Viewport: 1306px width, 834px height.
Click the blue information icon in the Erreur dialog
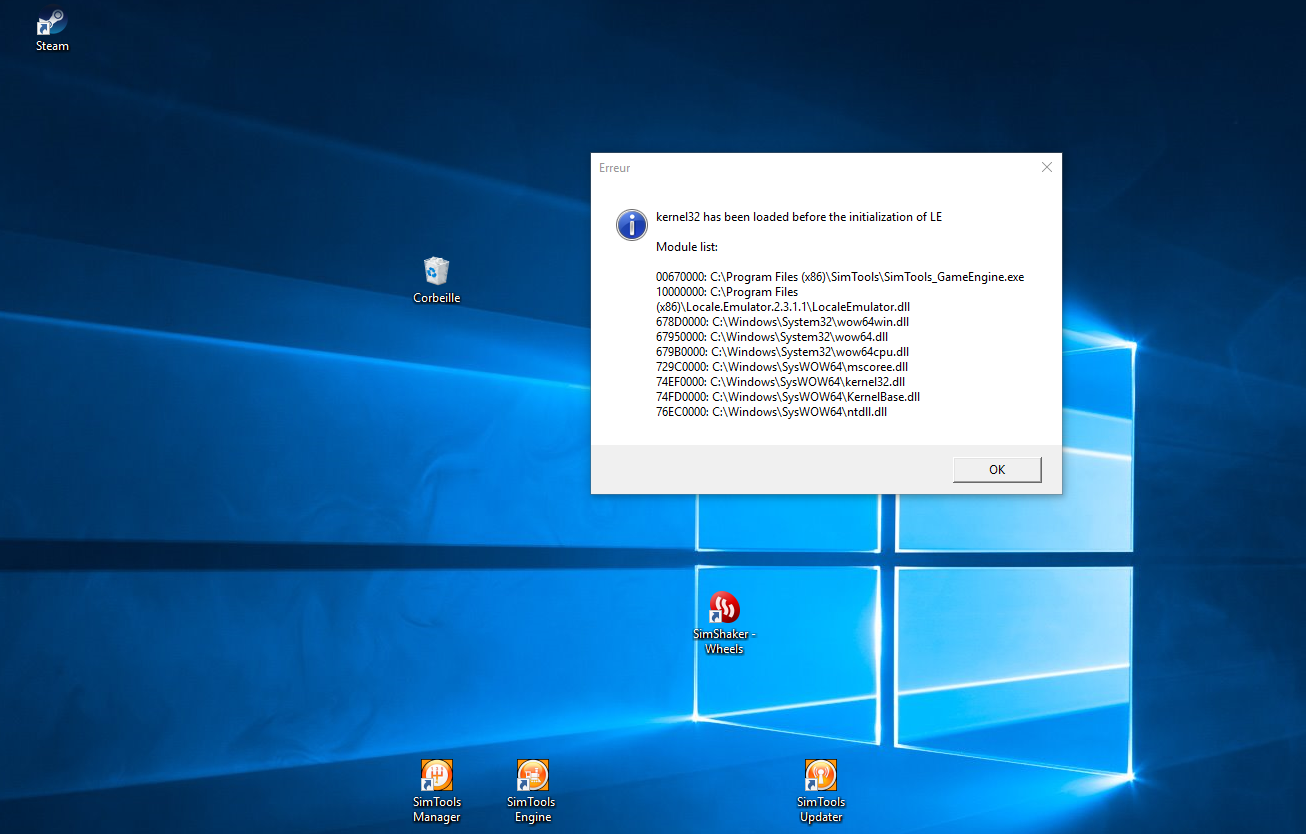pos(632,224)
